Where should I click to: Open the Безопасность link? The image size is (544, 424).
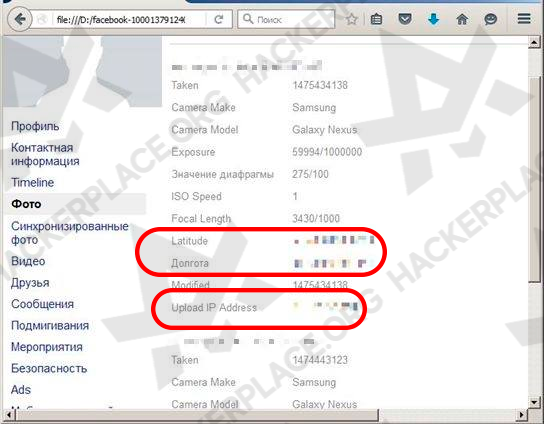click(x=49, y=368)
